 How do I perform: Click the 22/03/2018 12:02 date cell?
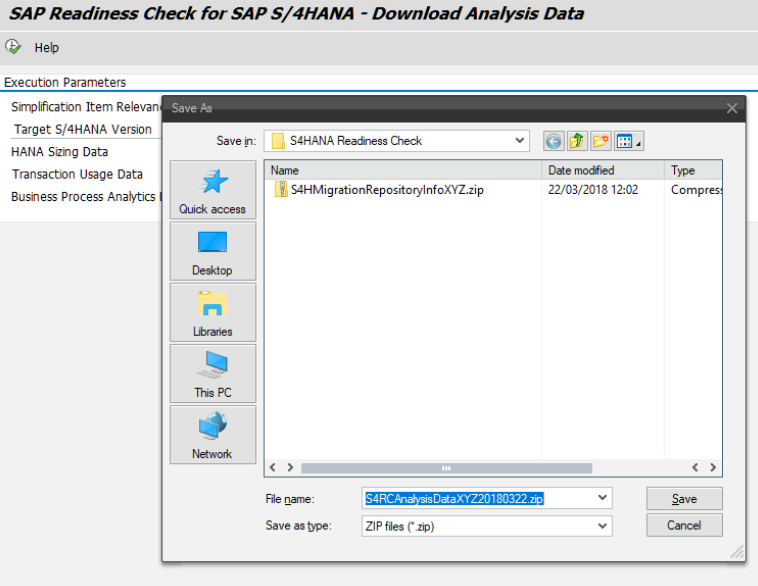pyautogui.click(x=593, y=190)
